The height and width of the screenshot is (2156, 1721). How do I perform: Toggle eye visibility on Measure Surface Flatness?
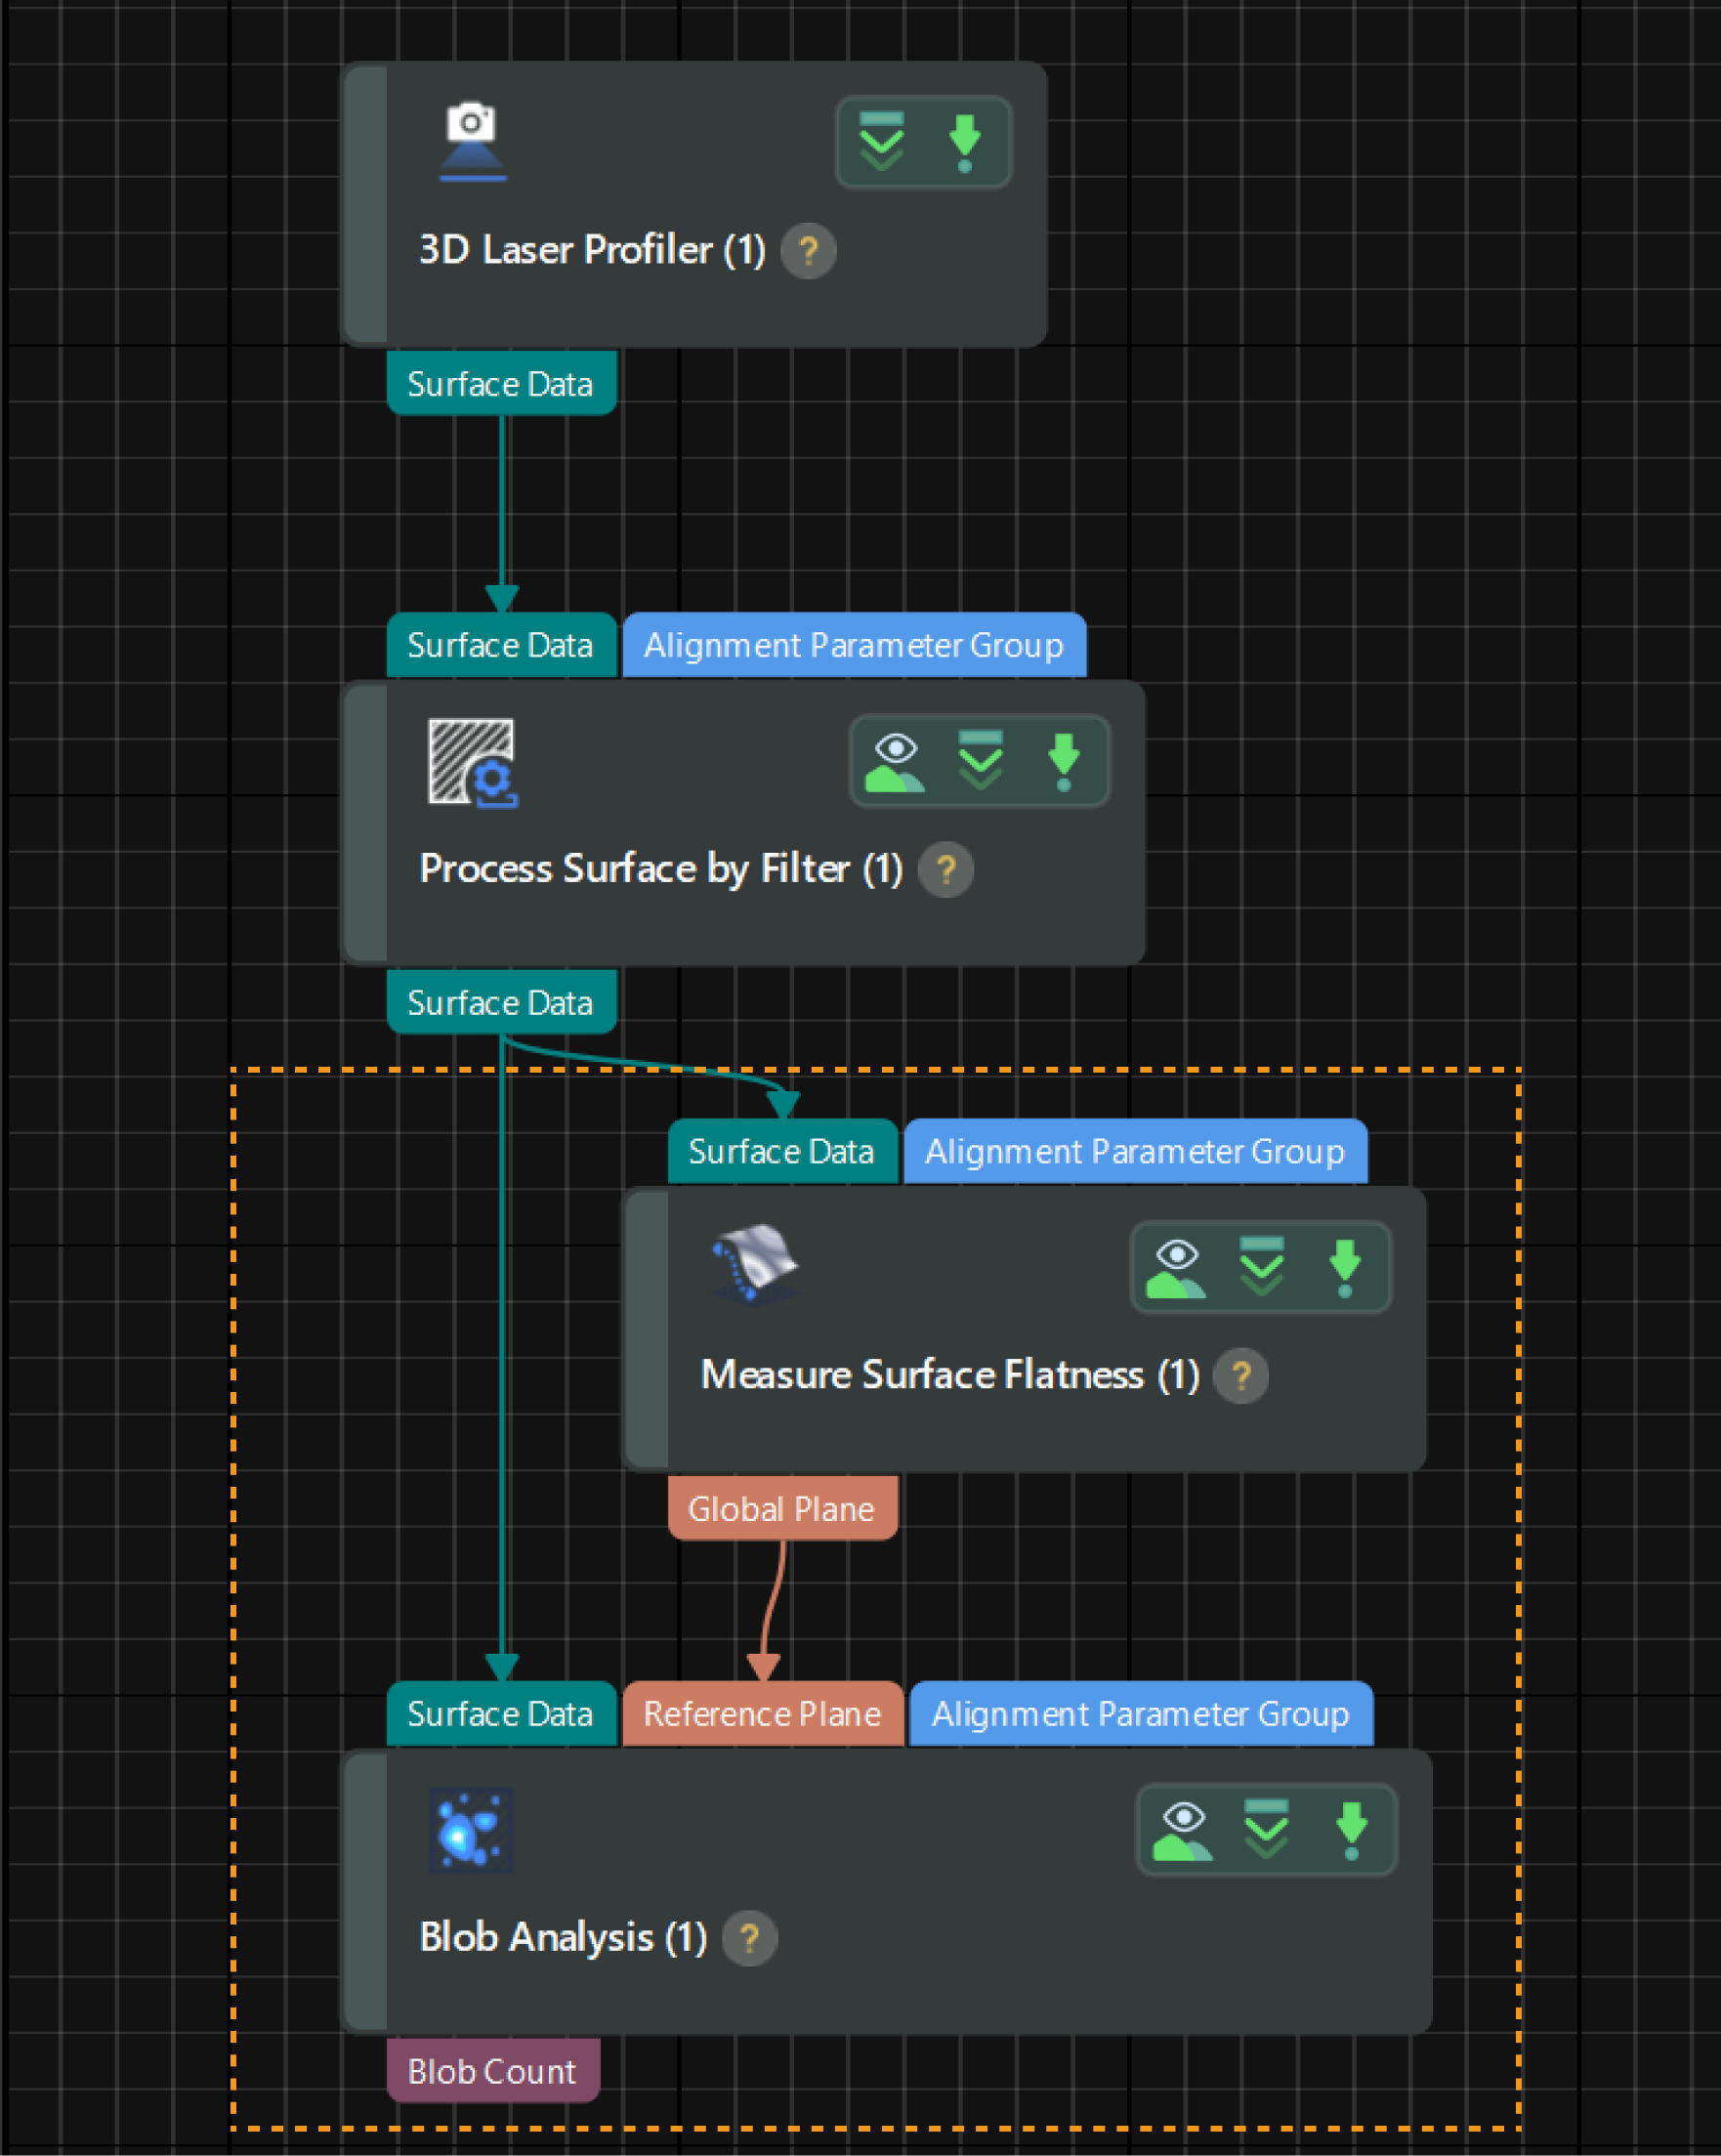pos(1176,1268)
